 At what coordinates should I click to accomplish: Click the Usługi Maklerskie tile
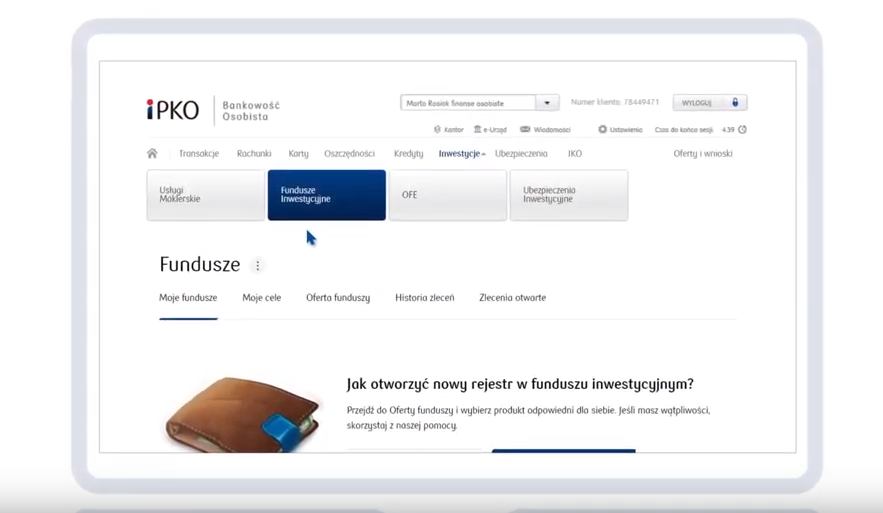[205, 195]
